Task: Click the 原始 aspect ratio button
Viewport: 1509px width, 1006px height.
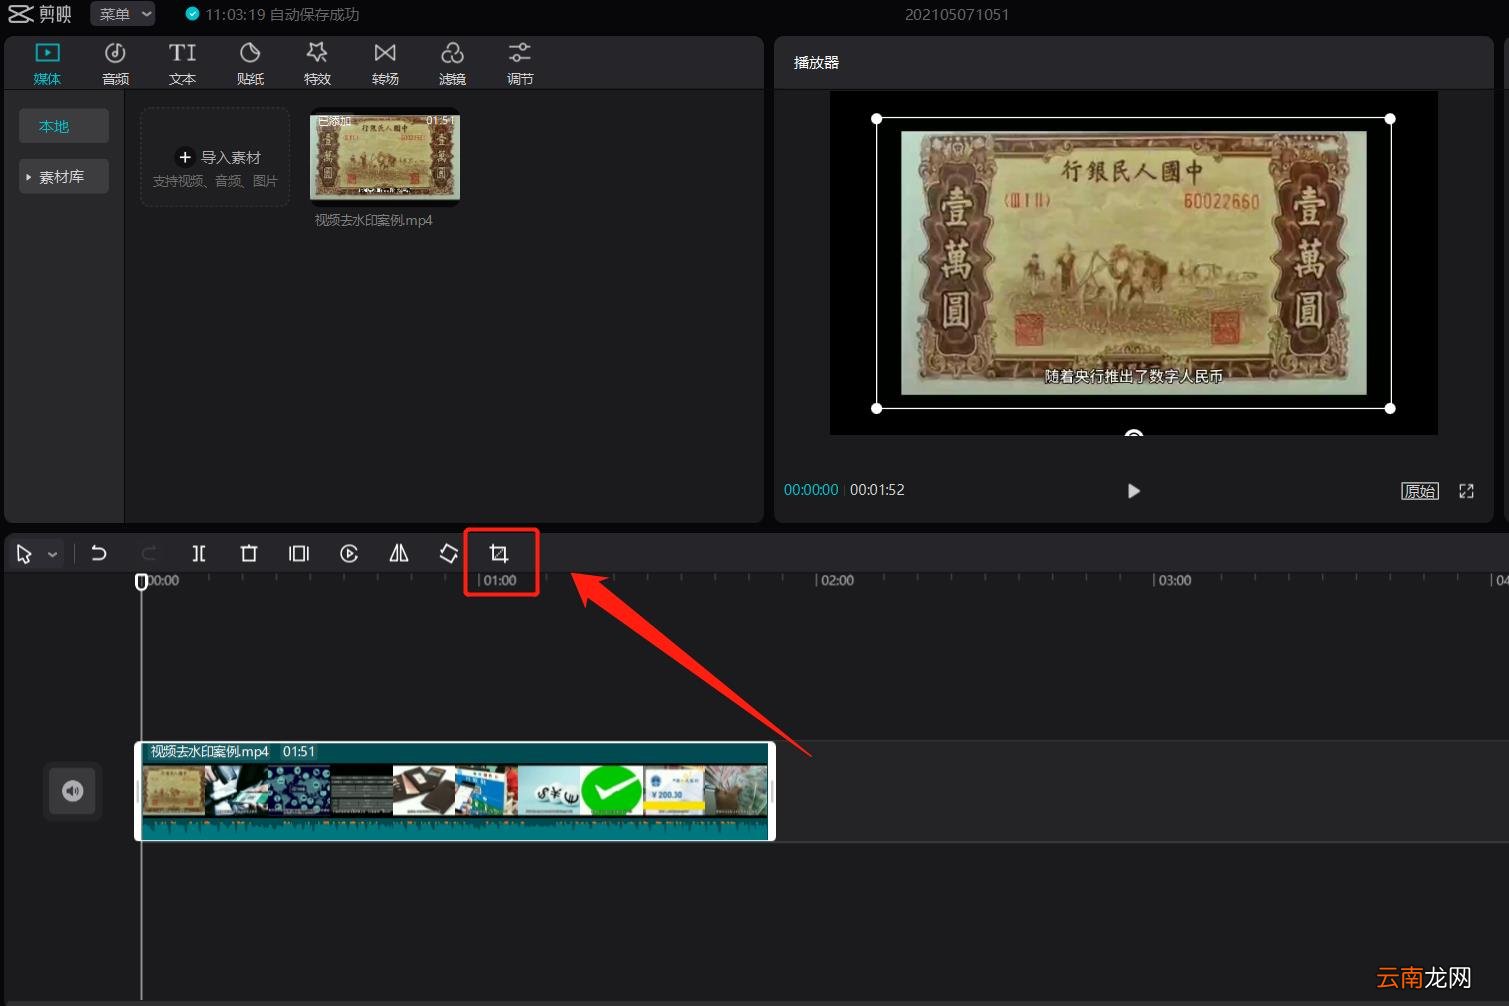Action: pos(1420,491)
